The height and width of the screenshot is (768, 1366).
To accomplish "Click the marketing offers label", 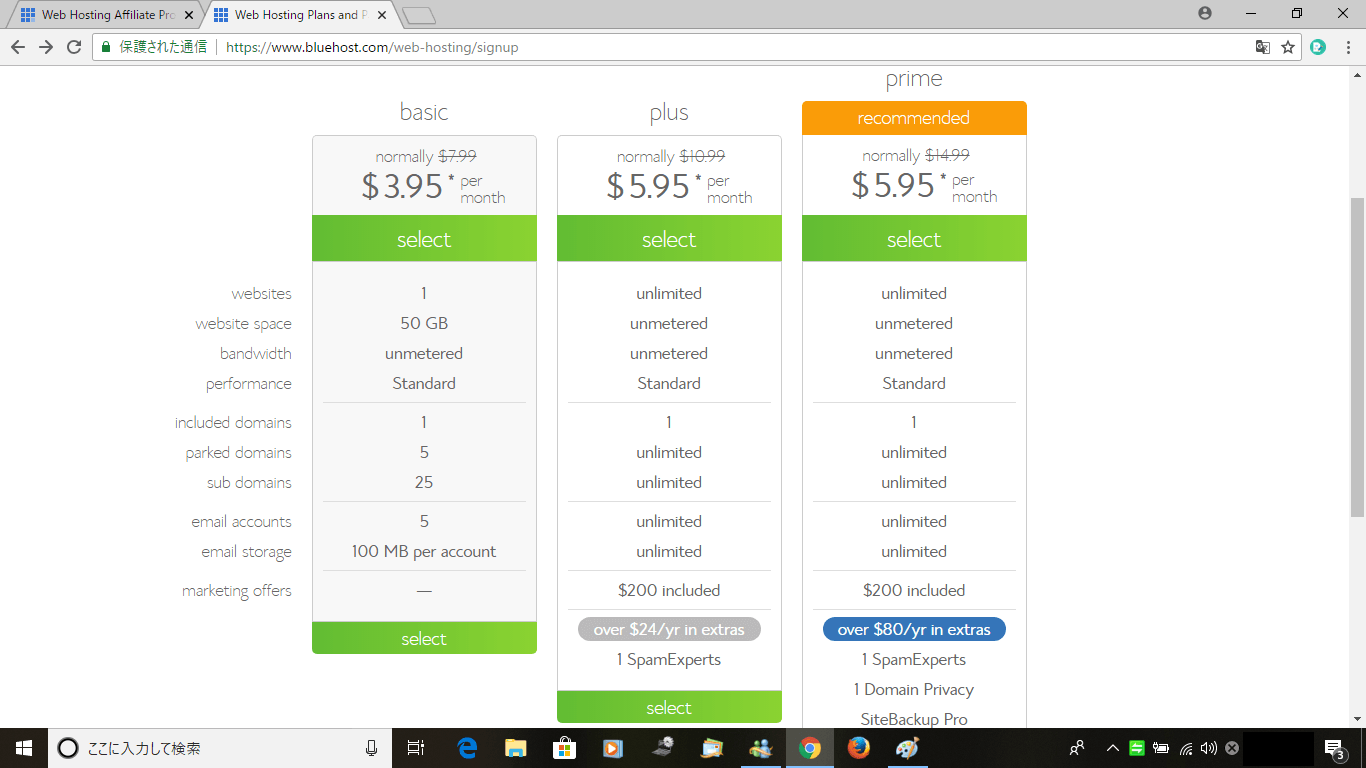I will pyautogui.click(x=237, y=590).
